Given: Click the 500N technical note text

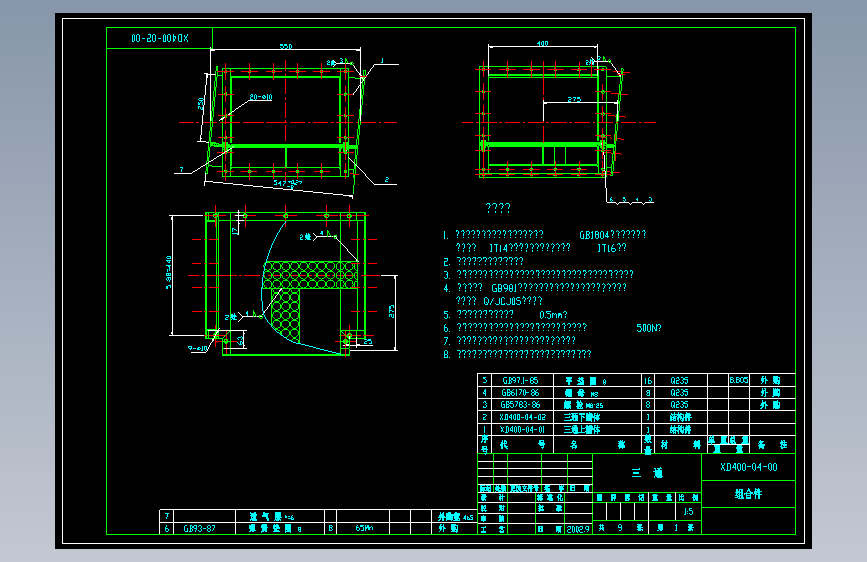Looking at the screenshot, I should coord(649,328).
